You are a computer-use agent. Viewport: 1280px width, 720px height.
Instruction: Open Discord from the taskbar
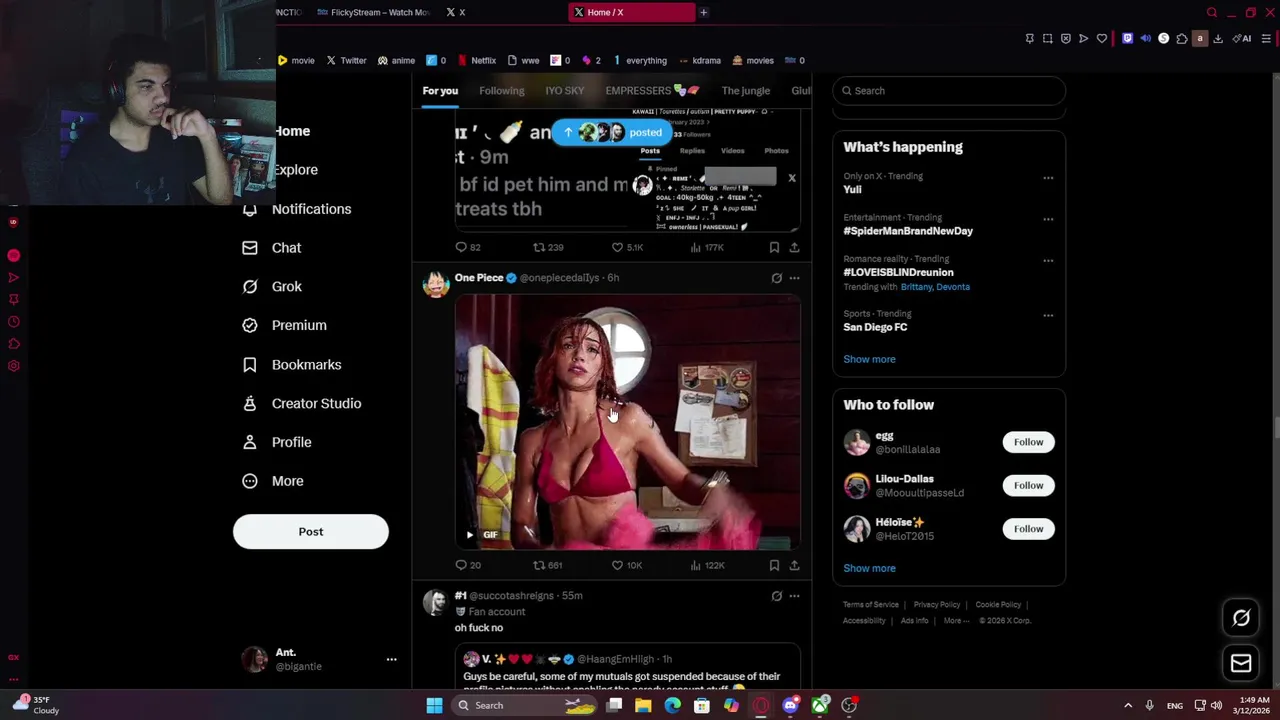pos(790,706)
